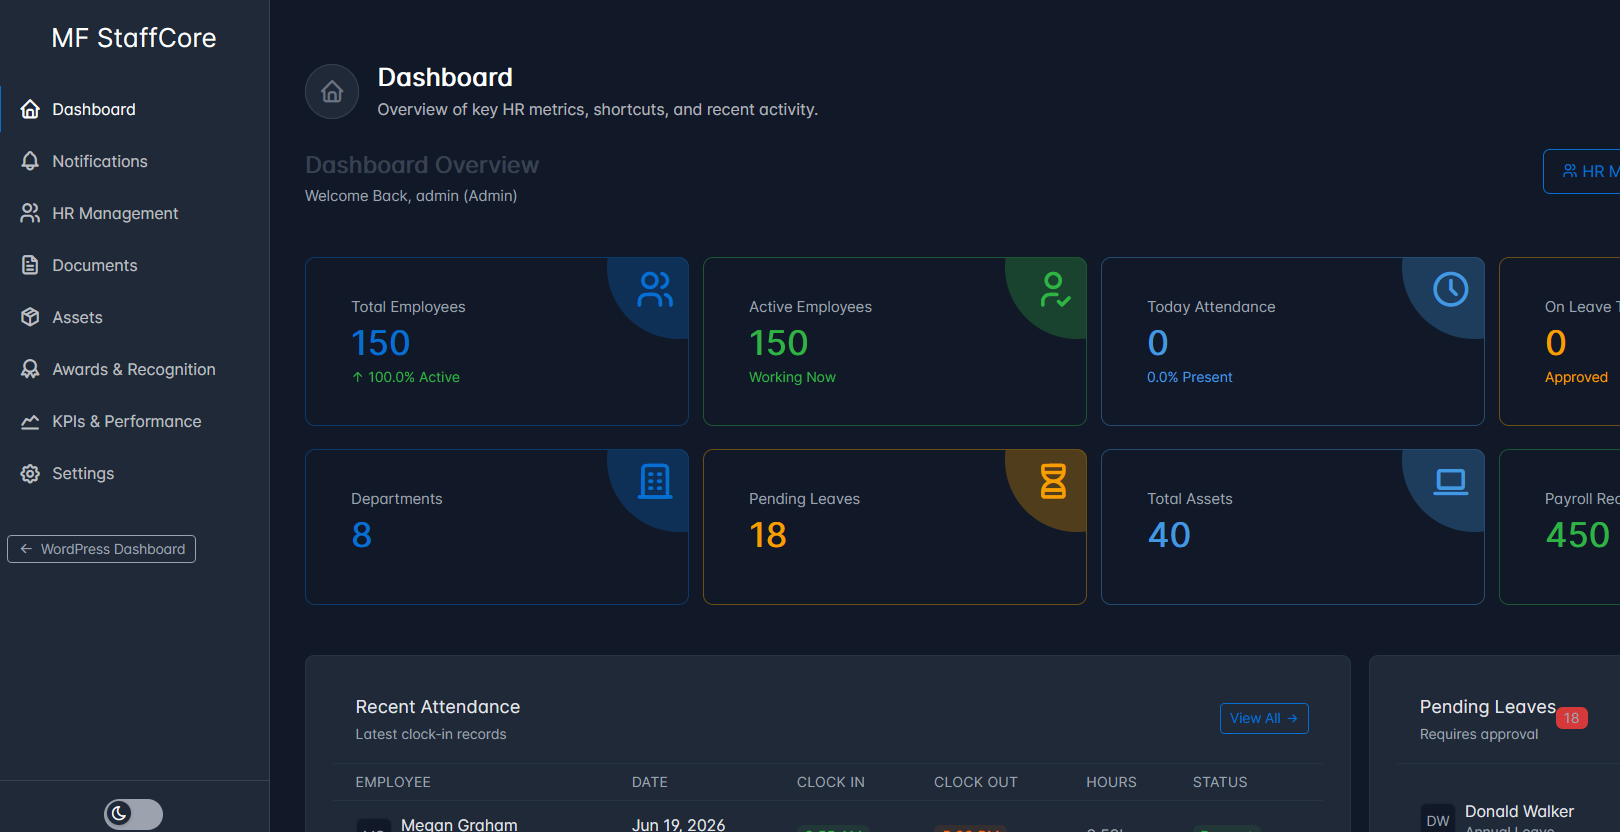Screen dimensions: 1620x832
Task: Click the Dashboard home icon in sidebar
Action: (x=30, y=109)
